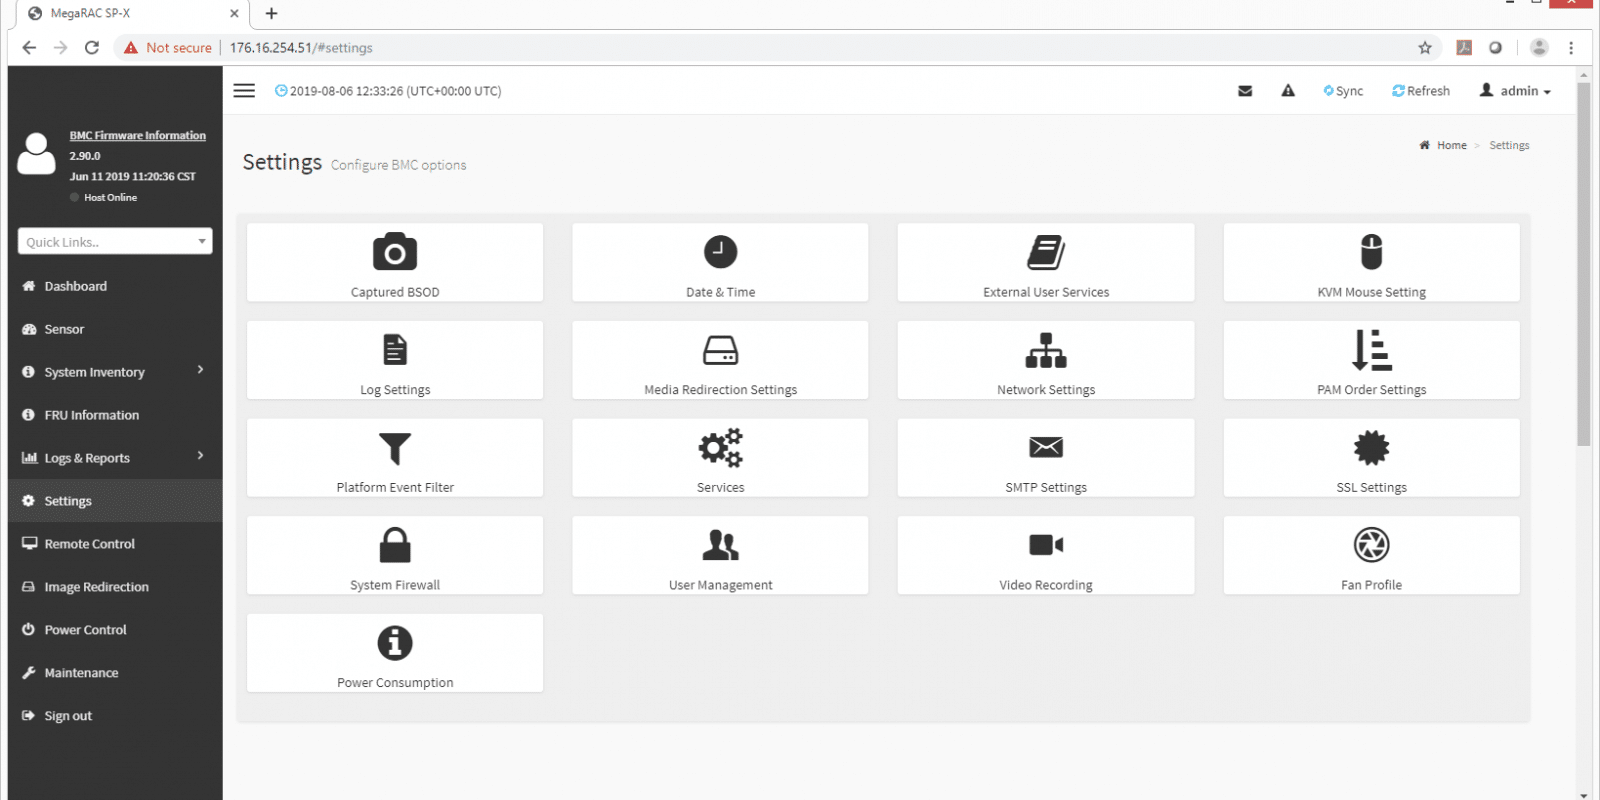
Task: Open Sensor in sidebar
Action: (x=115, y=329)
